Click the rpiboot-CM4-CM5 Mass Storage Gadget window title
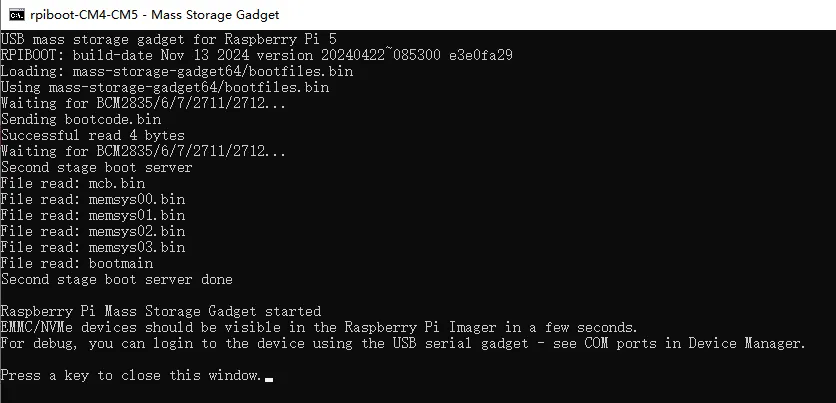836x403 pixels. coord(155,14)
